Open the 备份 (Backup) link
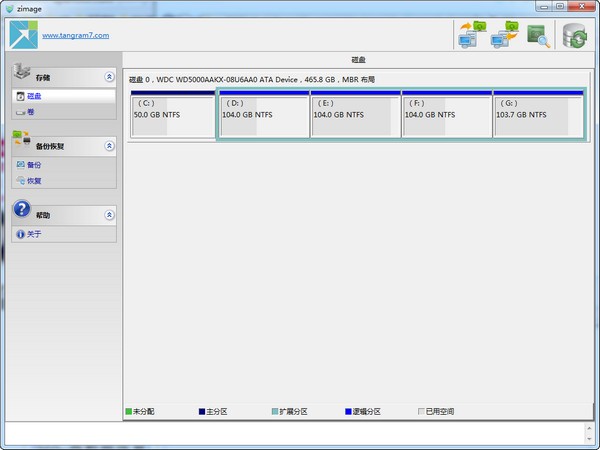Viewport: 600px width, 450px height. [35, 165]
